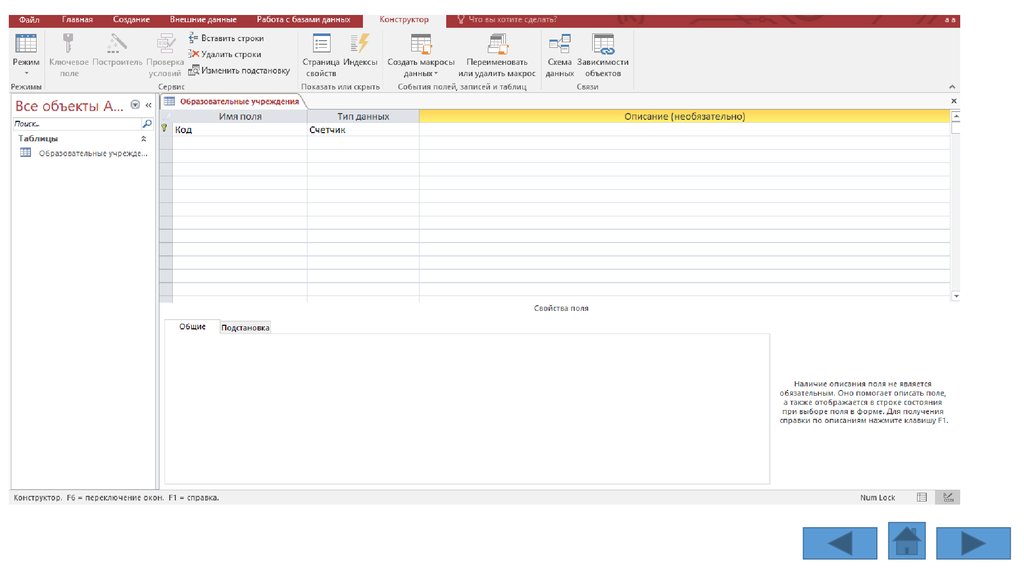Open Зависимости объектов tool
This screenshot has width=1024, height=574.
pos(603,55)
